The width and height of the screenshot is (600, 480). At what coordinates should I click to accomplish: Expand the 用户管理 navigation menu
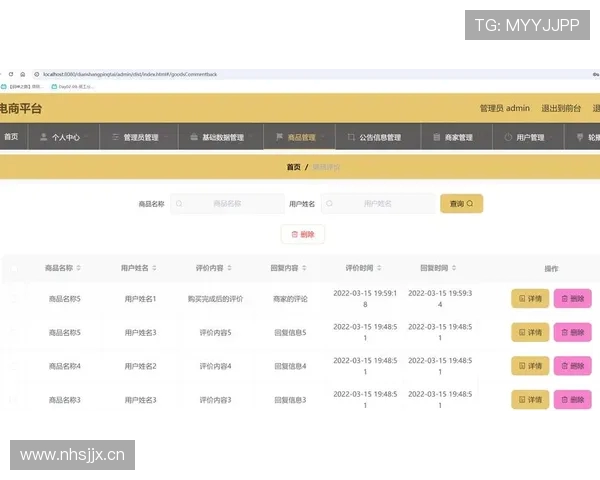(x=528, y=137)
